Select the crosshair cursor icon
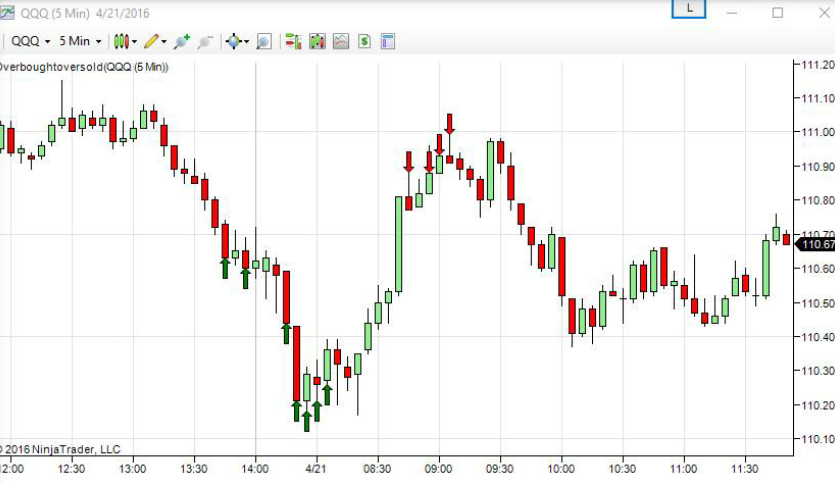Screen dimensions: 835x483 pos(234,41)
